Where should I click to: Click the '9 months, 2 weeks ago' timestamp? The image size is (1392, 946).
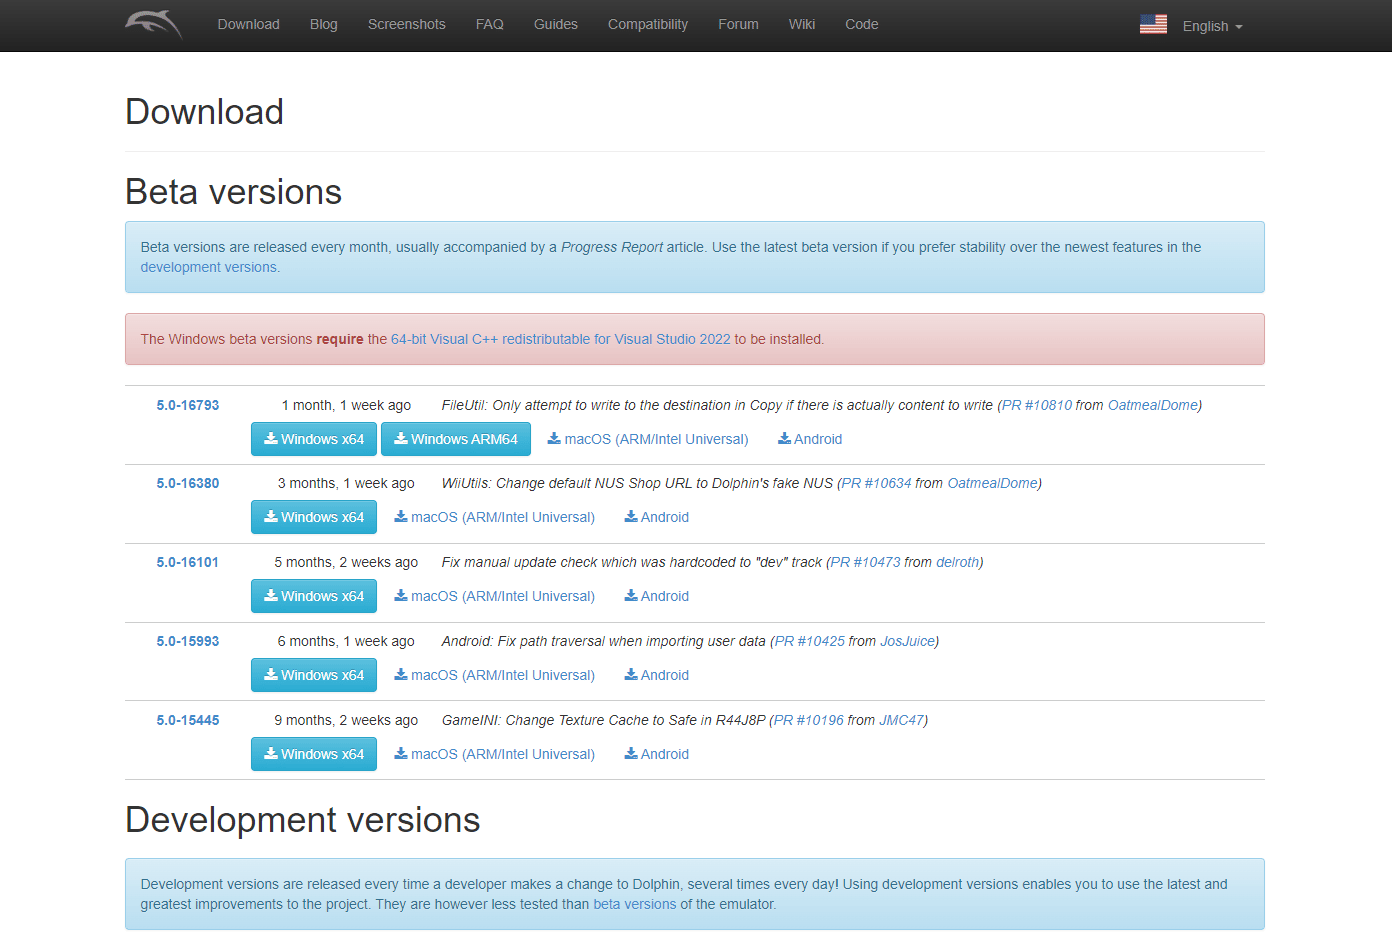point(346,720)
